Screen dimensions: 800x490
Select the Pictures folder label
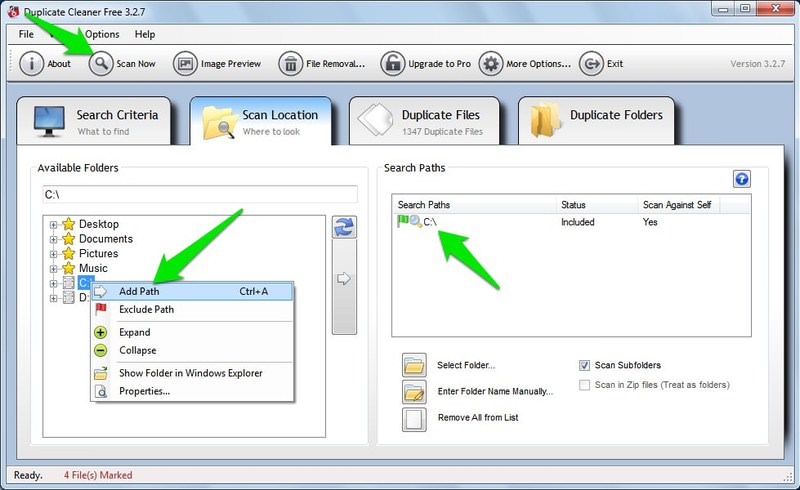pyautogui.click(x=98, y=254)
